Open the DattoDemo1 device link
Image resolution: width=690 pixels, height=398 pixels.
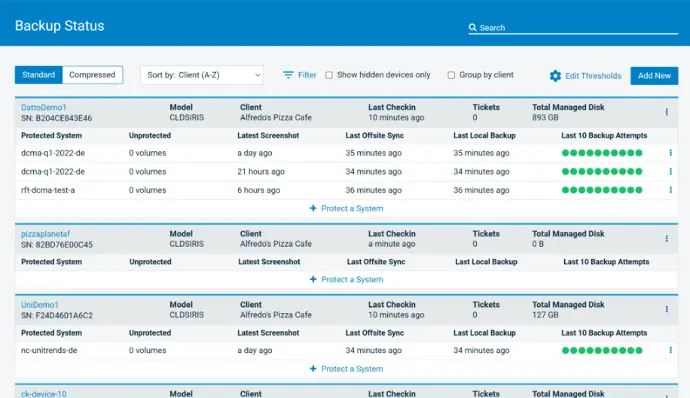click(x=44, y=107)
